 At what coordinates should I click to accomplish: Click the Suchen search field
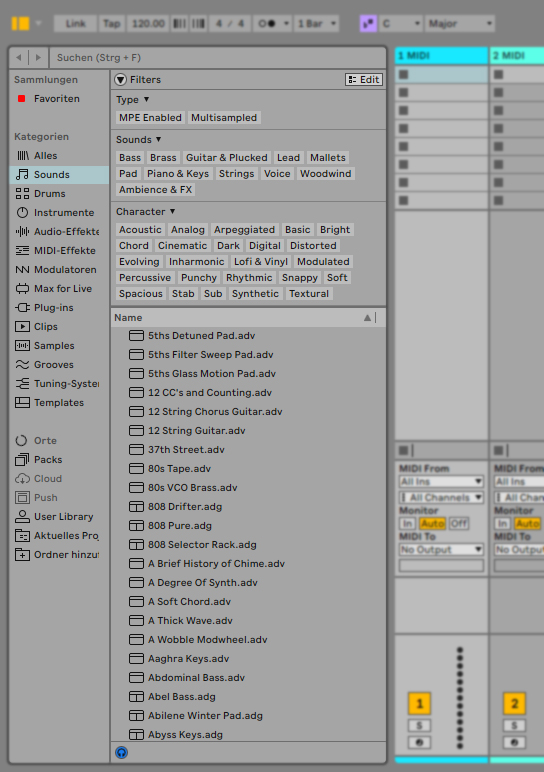tap(218, 58)
